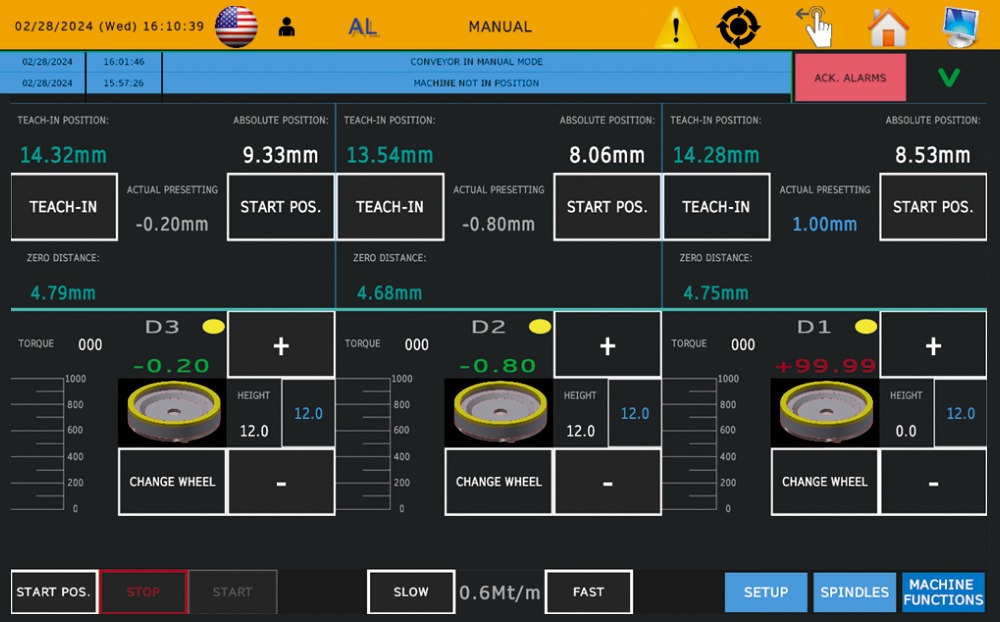Viewport: 1000px width, 622px height.
Task: Click ACK. ALARMS button
Action: (850, 77)
